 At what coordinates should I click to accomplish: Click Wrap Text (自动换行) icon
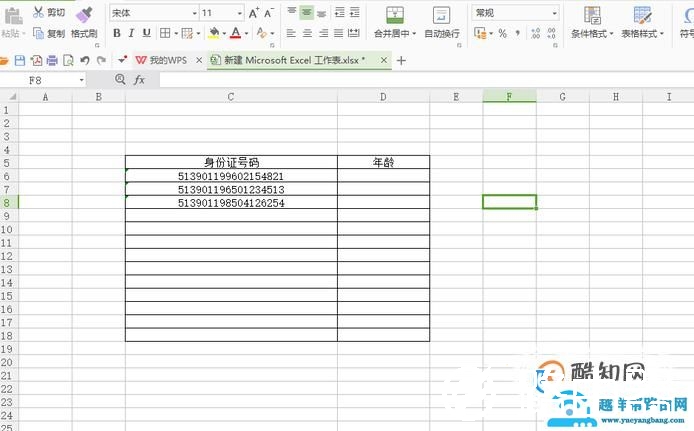(441, 15)
